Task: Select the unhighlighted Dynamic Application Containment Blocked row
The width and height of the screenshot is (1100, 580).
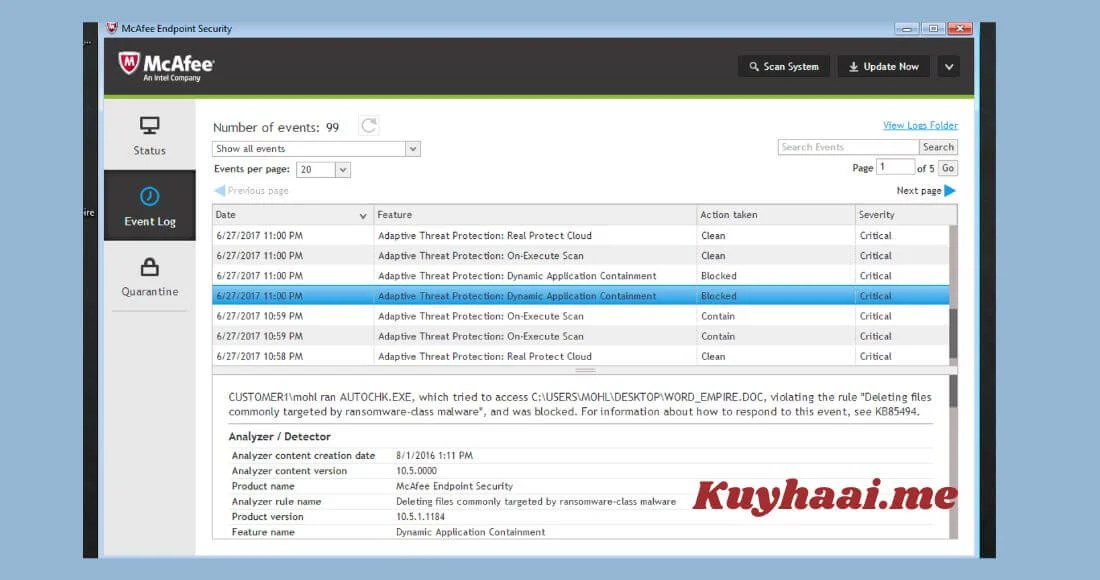Action: coord(581,276)
